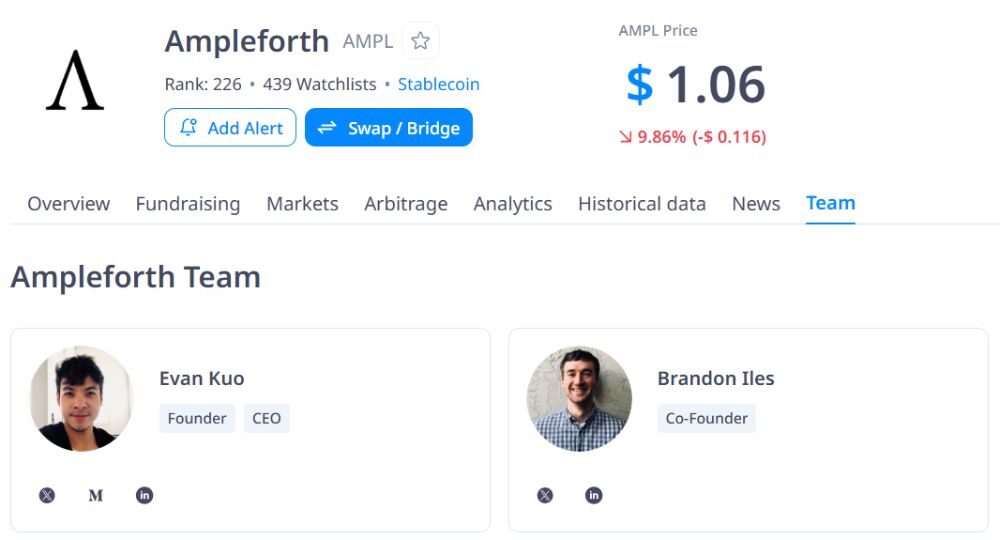Click Brandon Iles's profile photo
The height and width of the screenshot is (540, 1000).
tap(579, 399)
